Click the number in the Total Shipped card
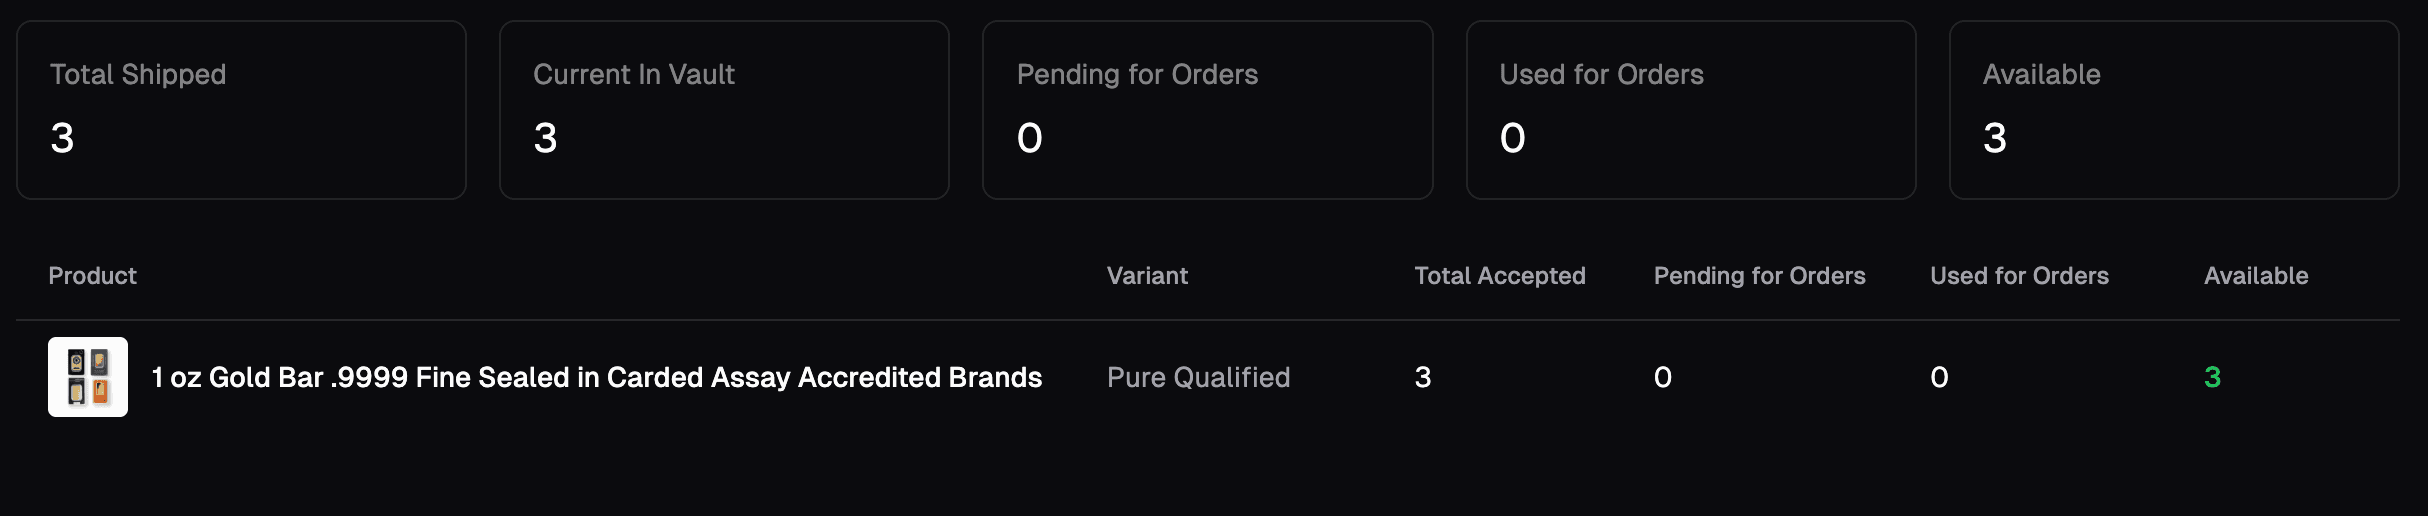The width and height of the screenshot is (2428, 516). pyautogui.click(x=62, y=138)
